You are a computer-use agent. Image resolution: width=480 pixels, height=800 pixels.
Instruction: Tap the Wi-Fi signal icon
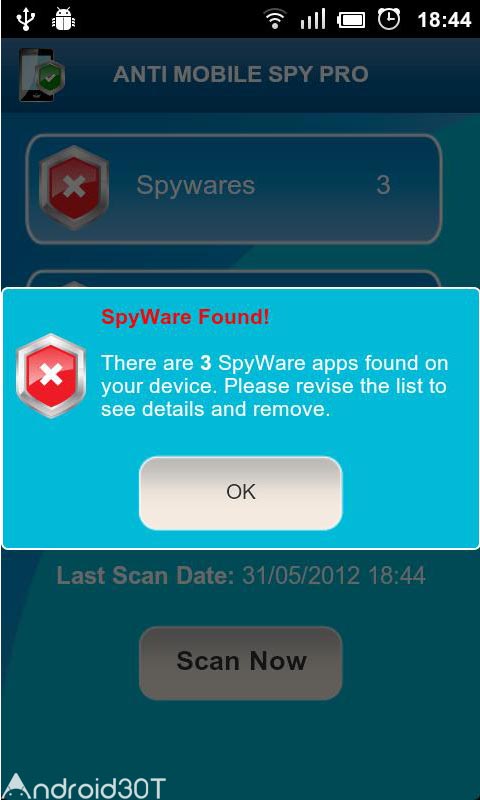pyautogui.click(x=275, y=19)
